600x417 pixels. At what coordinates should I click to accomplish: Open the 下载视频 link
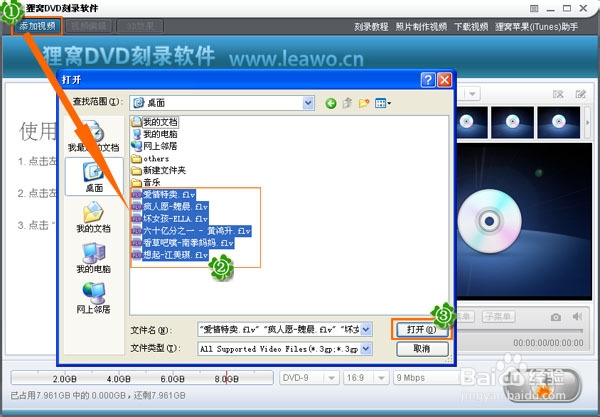(471, 27)
